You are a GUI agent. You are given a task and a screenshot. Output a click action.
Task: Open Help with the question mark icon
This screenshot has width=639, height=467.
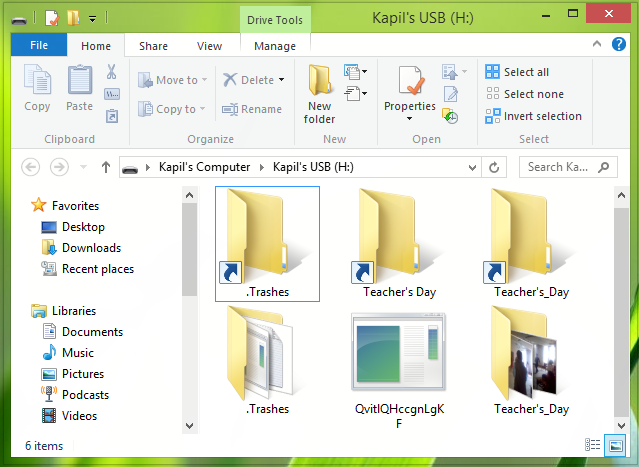[619, 44]
